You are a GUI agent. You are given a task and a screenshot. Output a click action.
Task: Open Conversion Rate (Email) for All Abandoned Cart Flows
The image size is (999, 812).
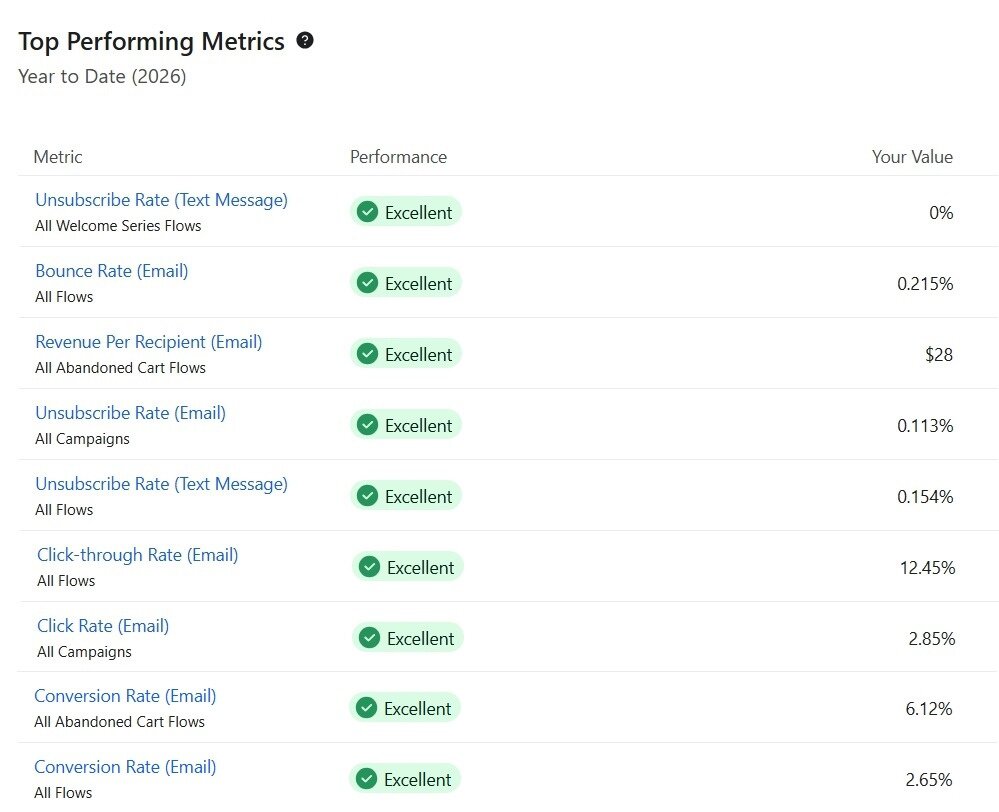(125, 696)
